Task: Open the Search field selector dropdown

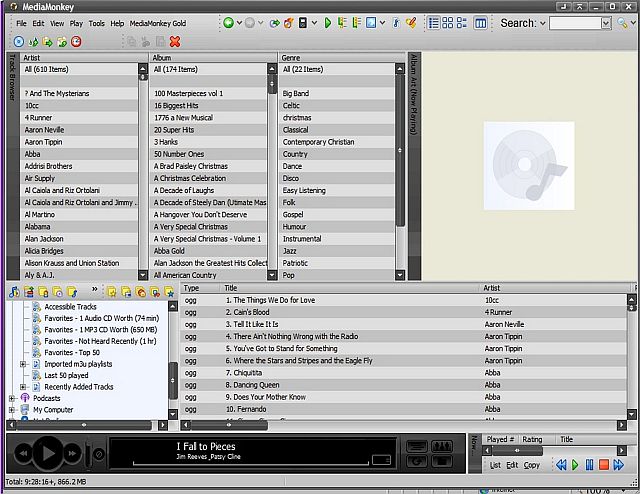Action: (542, 23)
